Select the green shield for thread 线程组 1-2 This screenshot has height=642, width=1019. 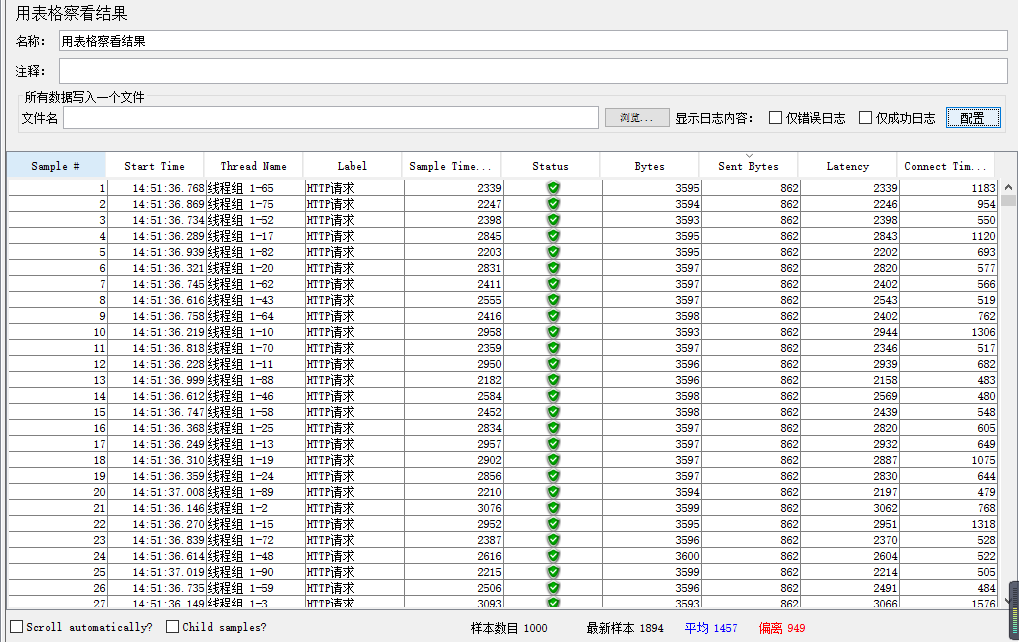[x=553, y=508]
